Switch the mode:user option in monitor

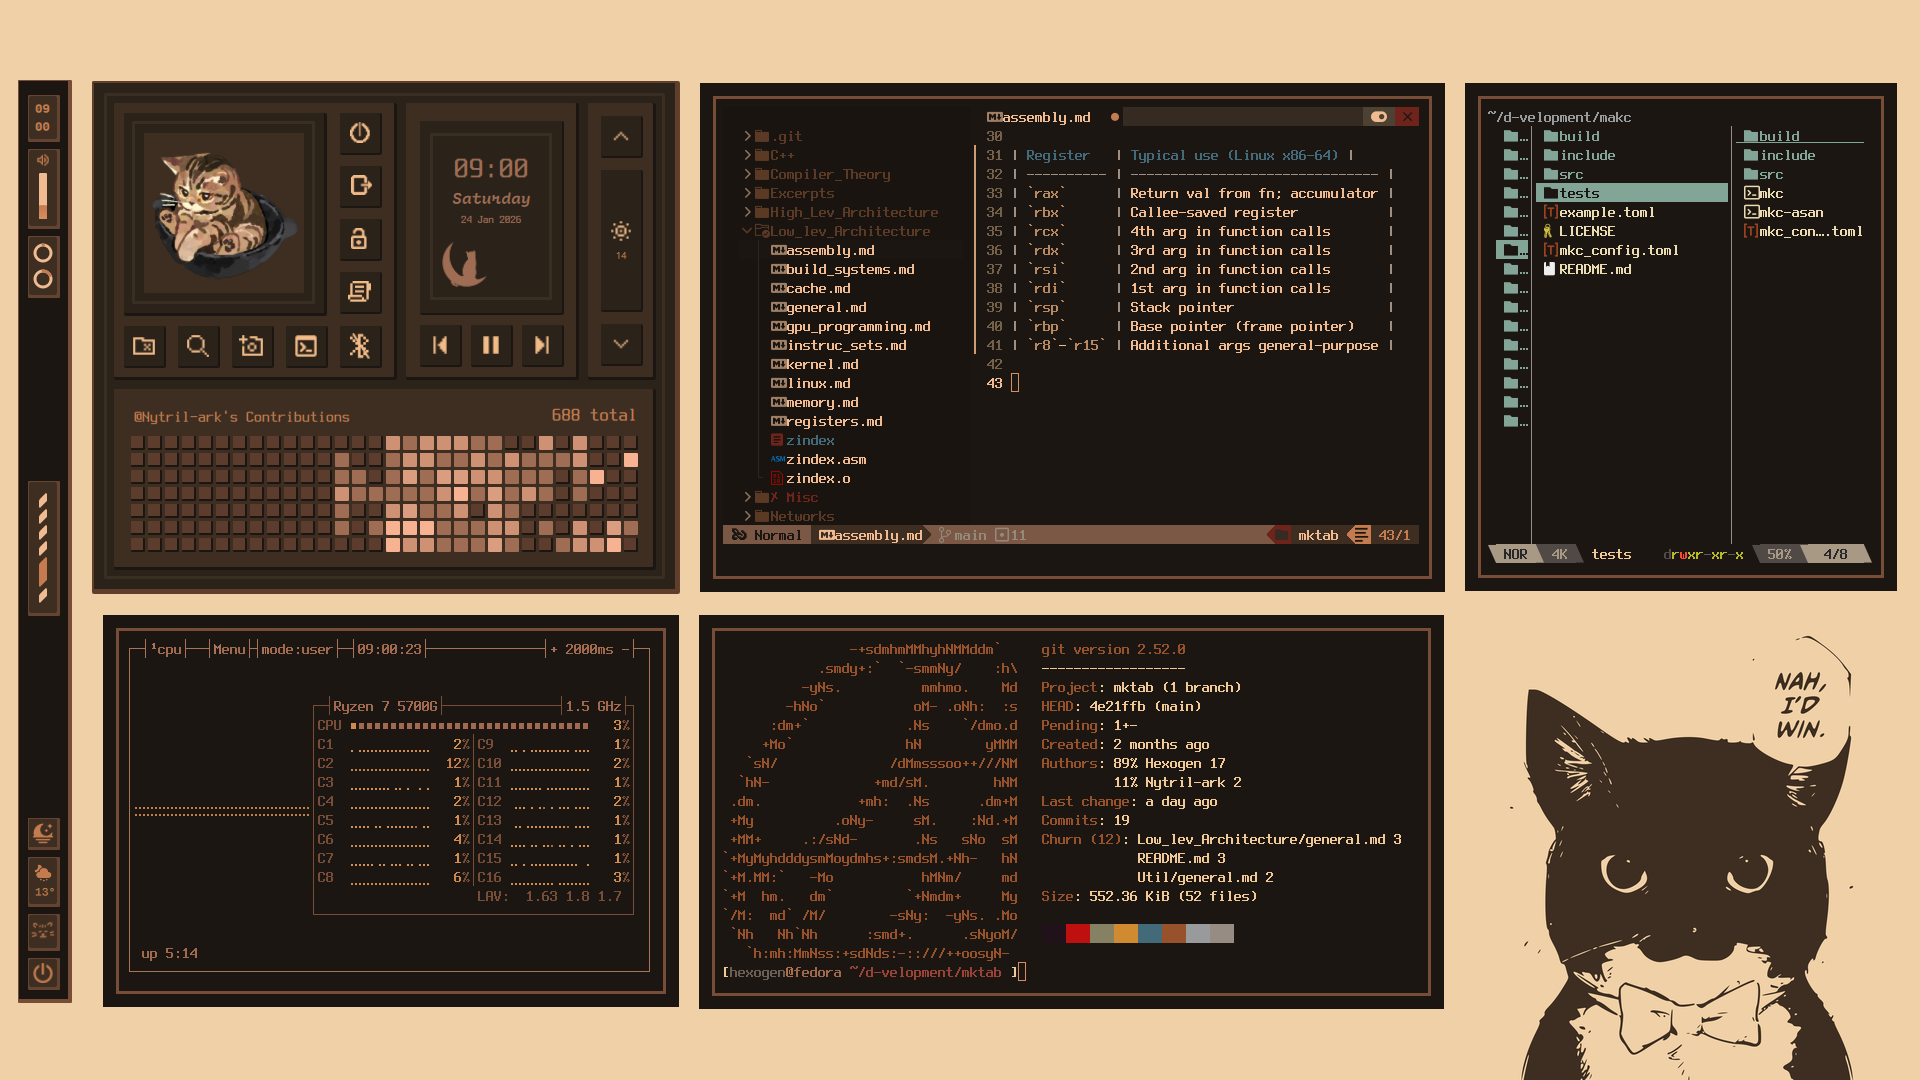click(x=296, y=649)
